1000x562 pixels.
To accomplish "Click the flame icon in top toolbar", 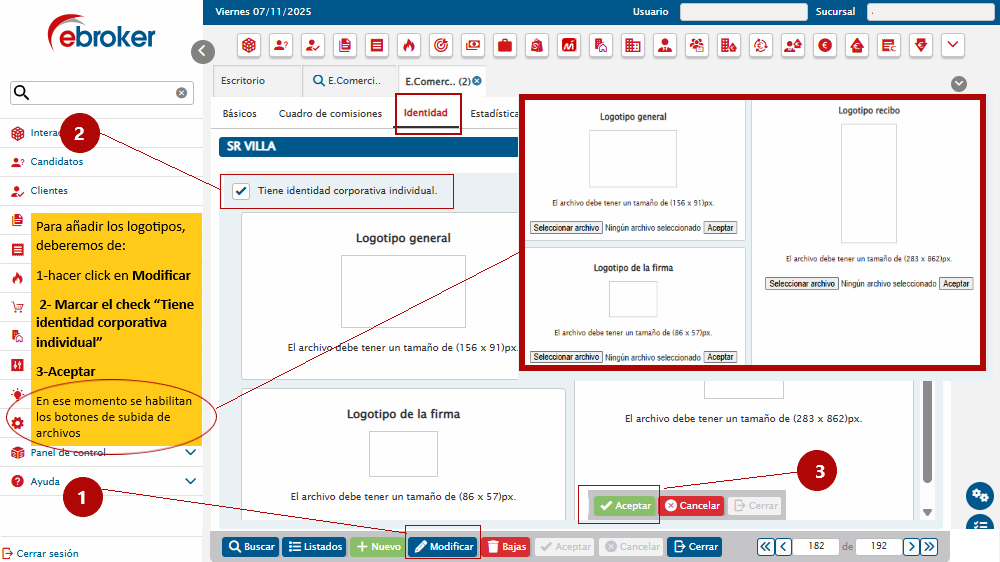I will point(408,45).
